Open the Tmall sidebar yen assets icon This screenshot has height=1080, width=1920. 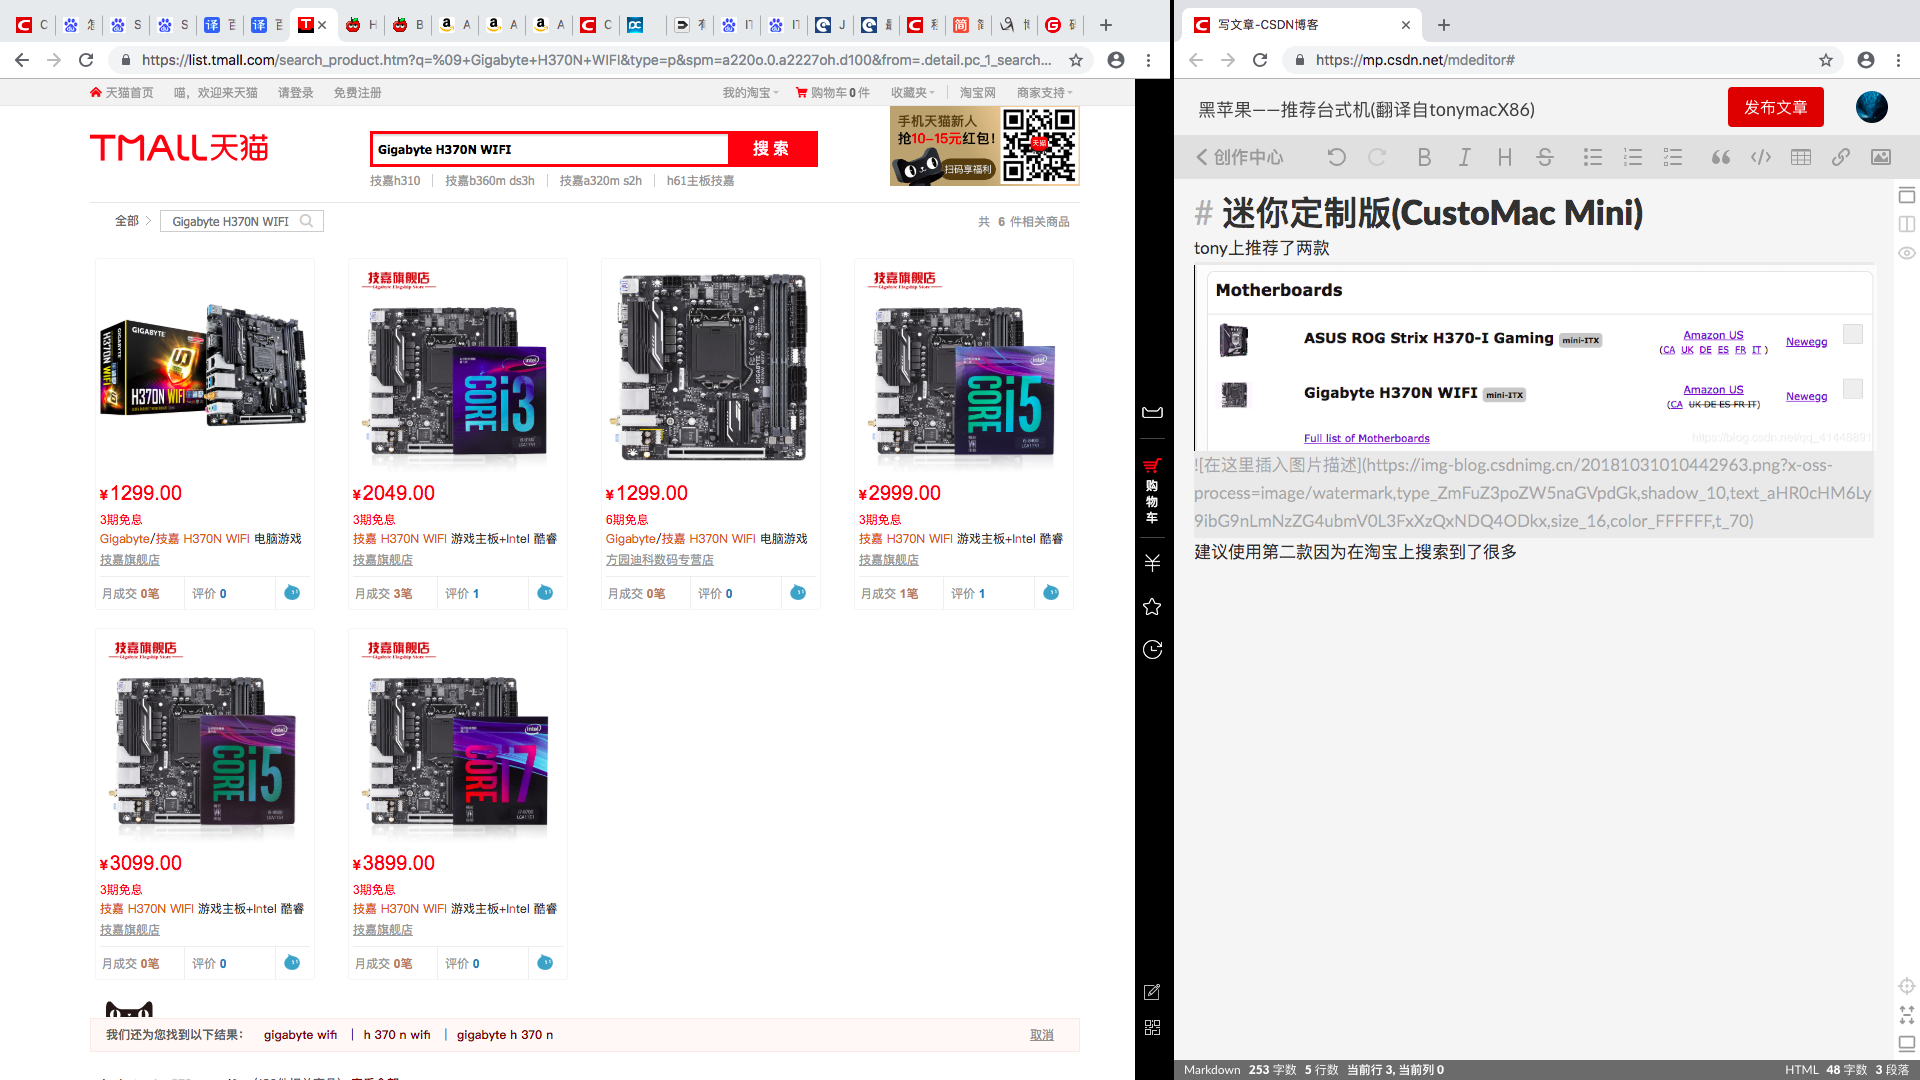1152,563
